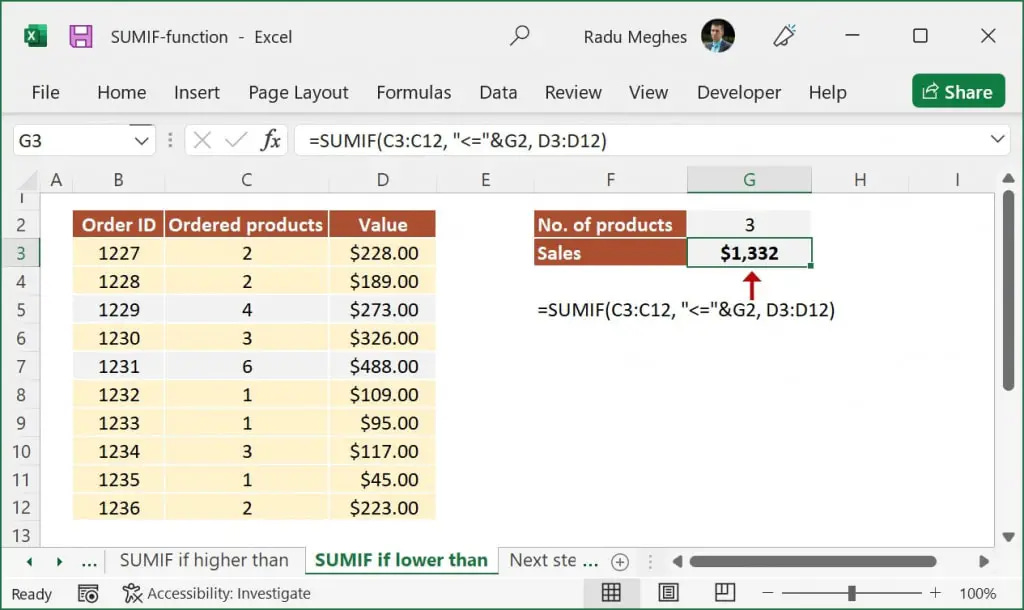This screenshot has width=1024, height=610.
Task: Select column D header
Action: [x=383, y=180]
